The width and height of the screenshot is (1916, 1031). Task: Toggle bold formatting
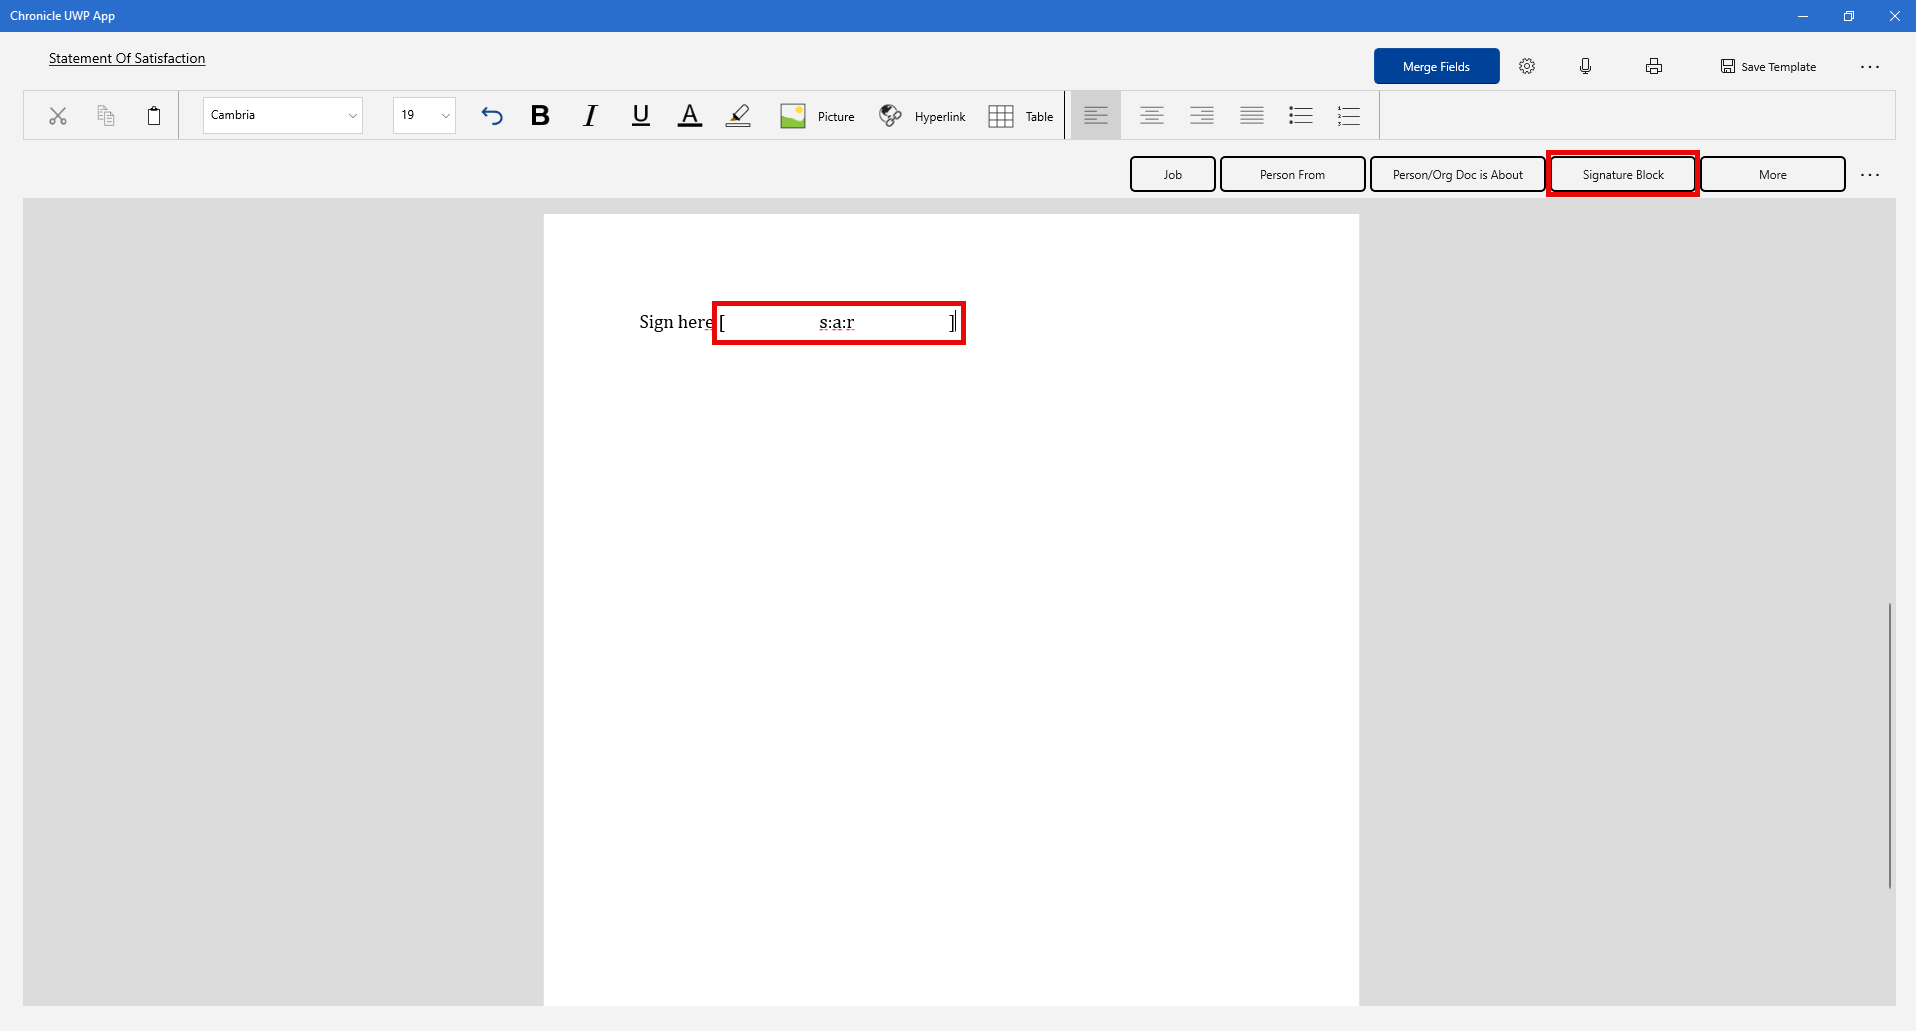540,116
